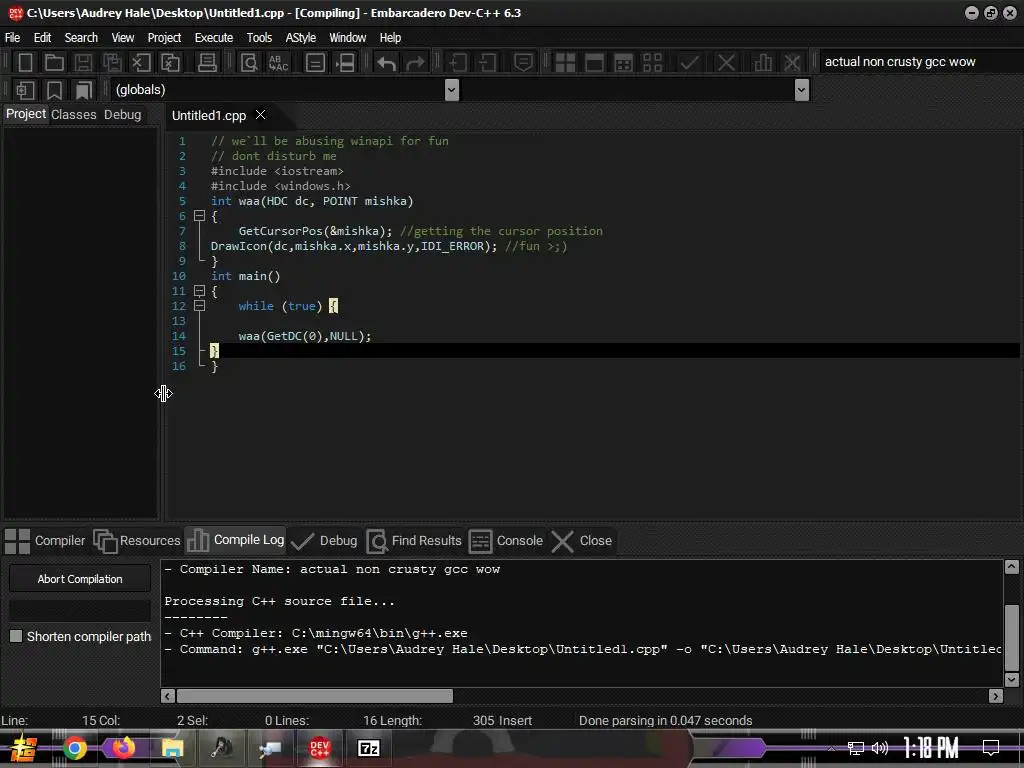Open the compiler set selector field

[919, 62]
